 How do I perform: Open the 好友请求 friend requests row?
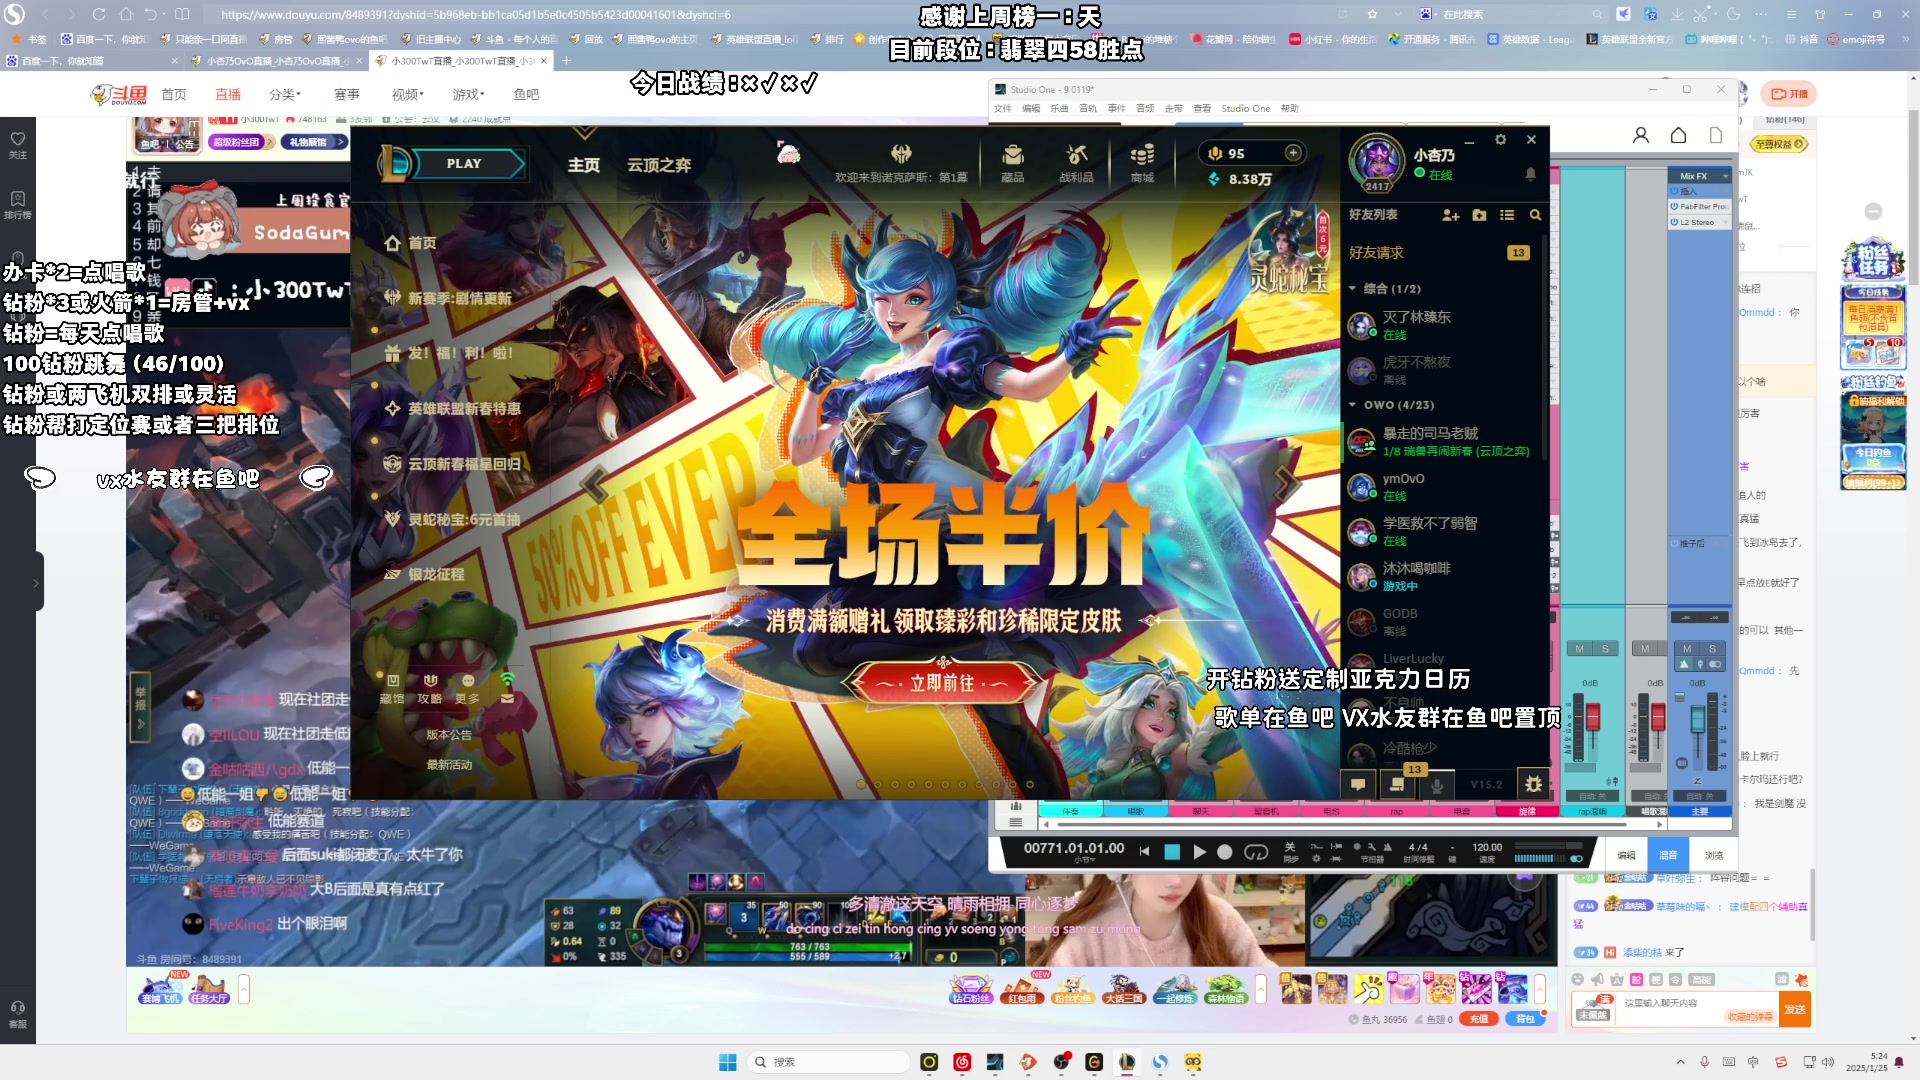click(1440, 253)
